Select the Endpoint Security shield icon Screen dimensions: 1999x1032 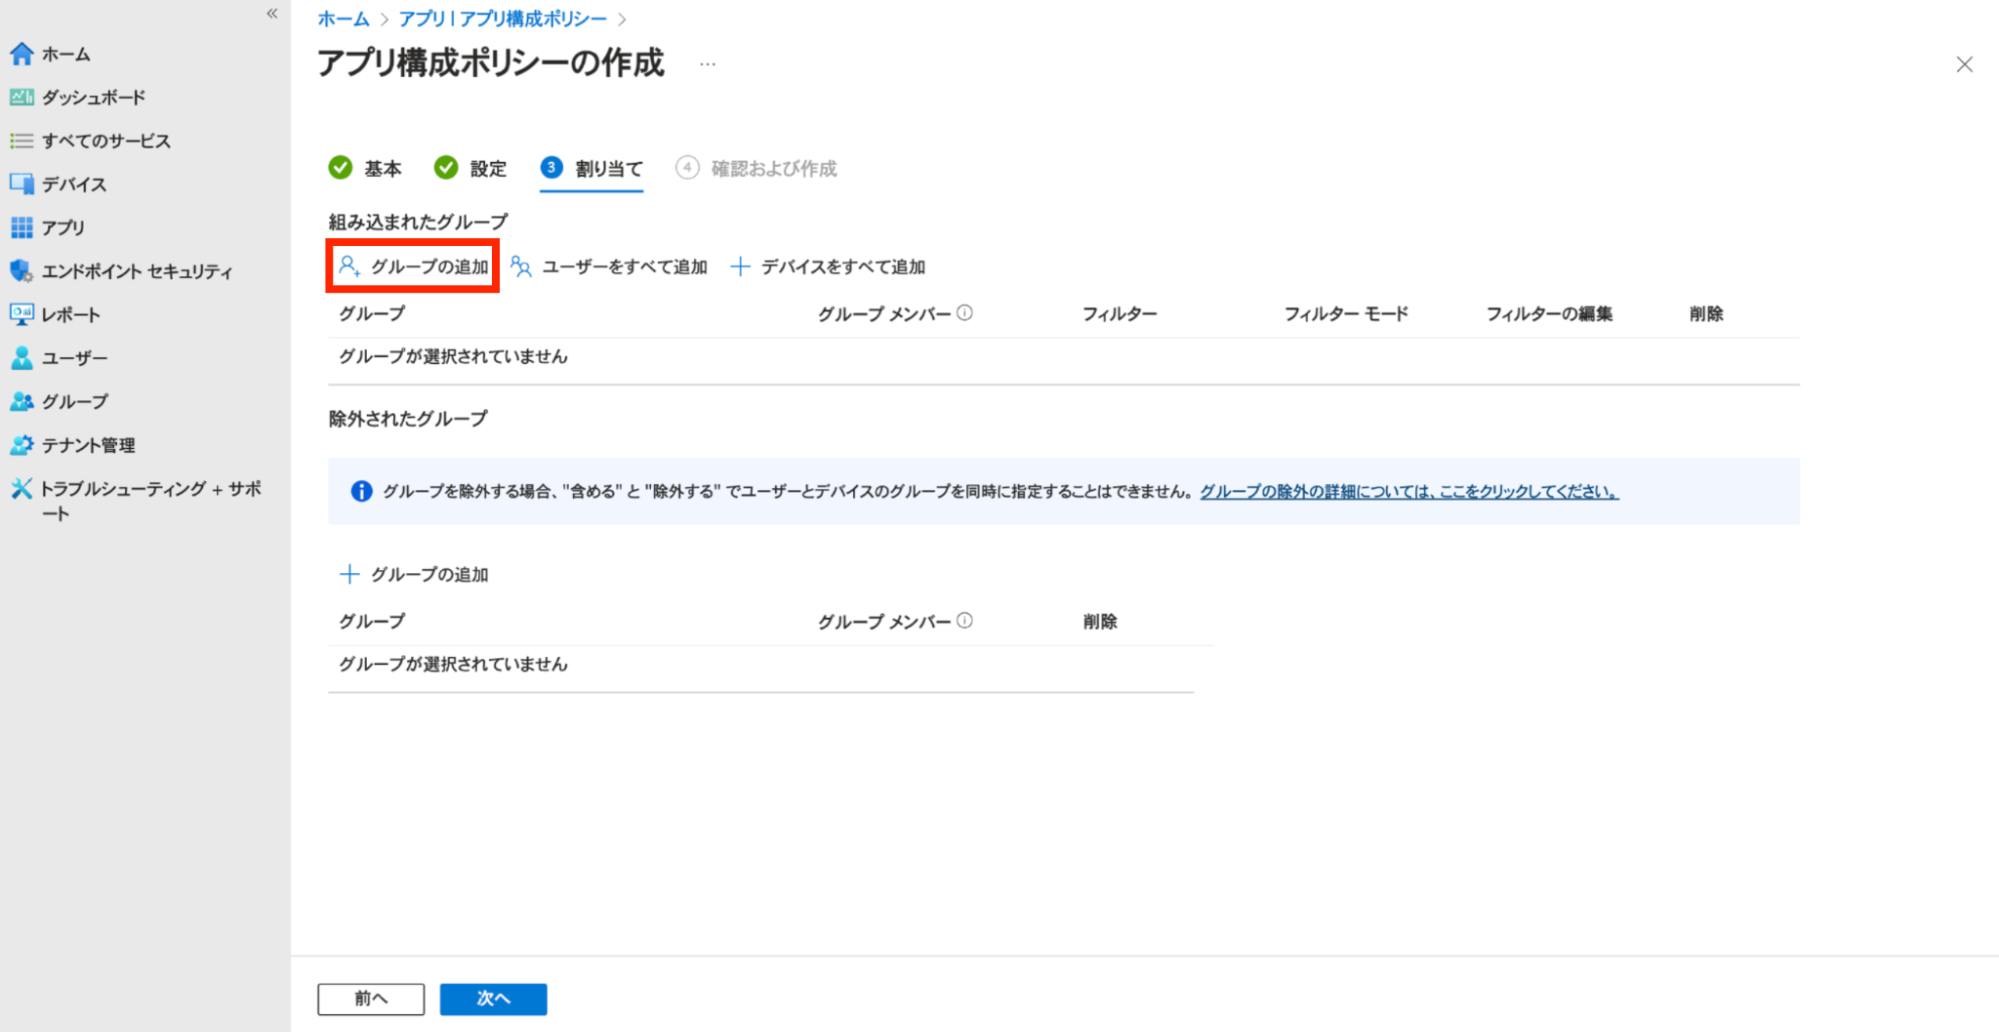coord(22,271)
